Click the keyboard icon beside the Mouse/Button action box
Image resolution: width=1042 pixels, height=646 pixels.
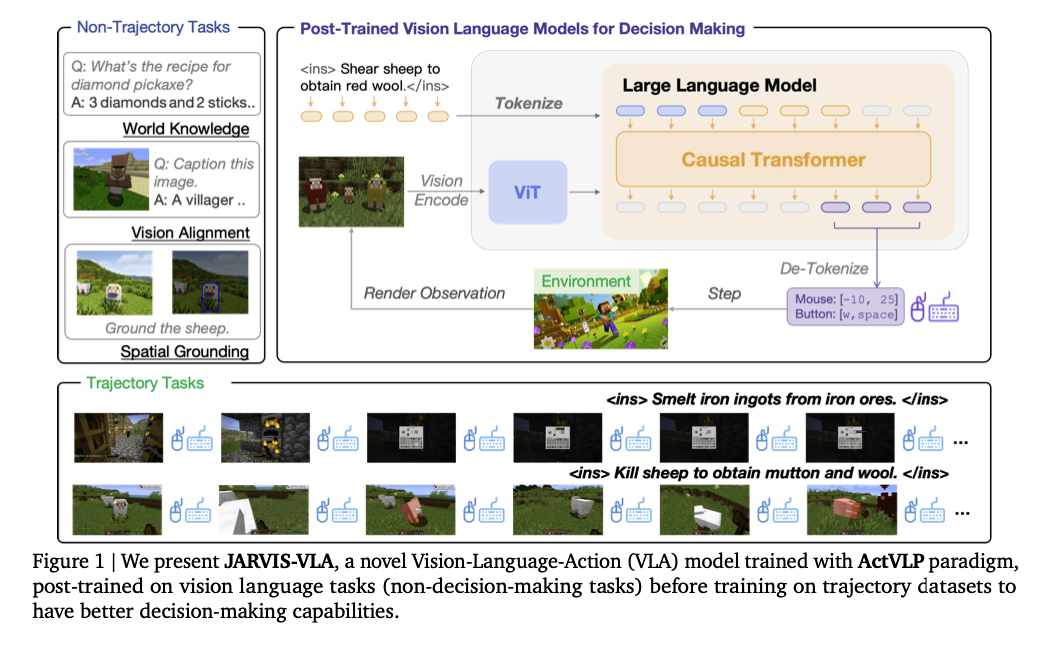pos(944,307)
